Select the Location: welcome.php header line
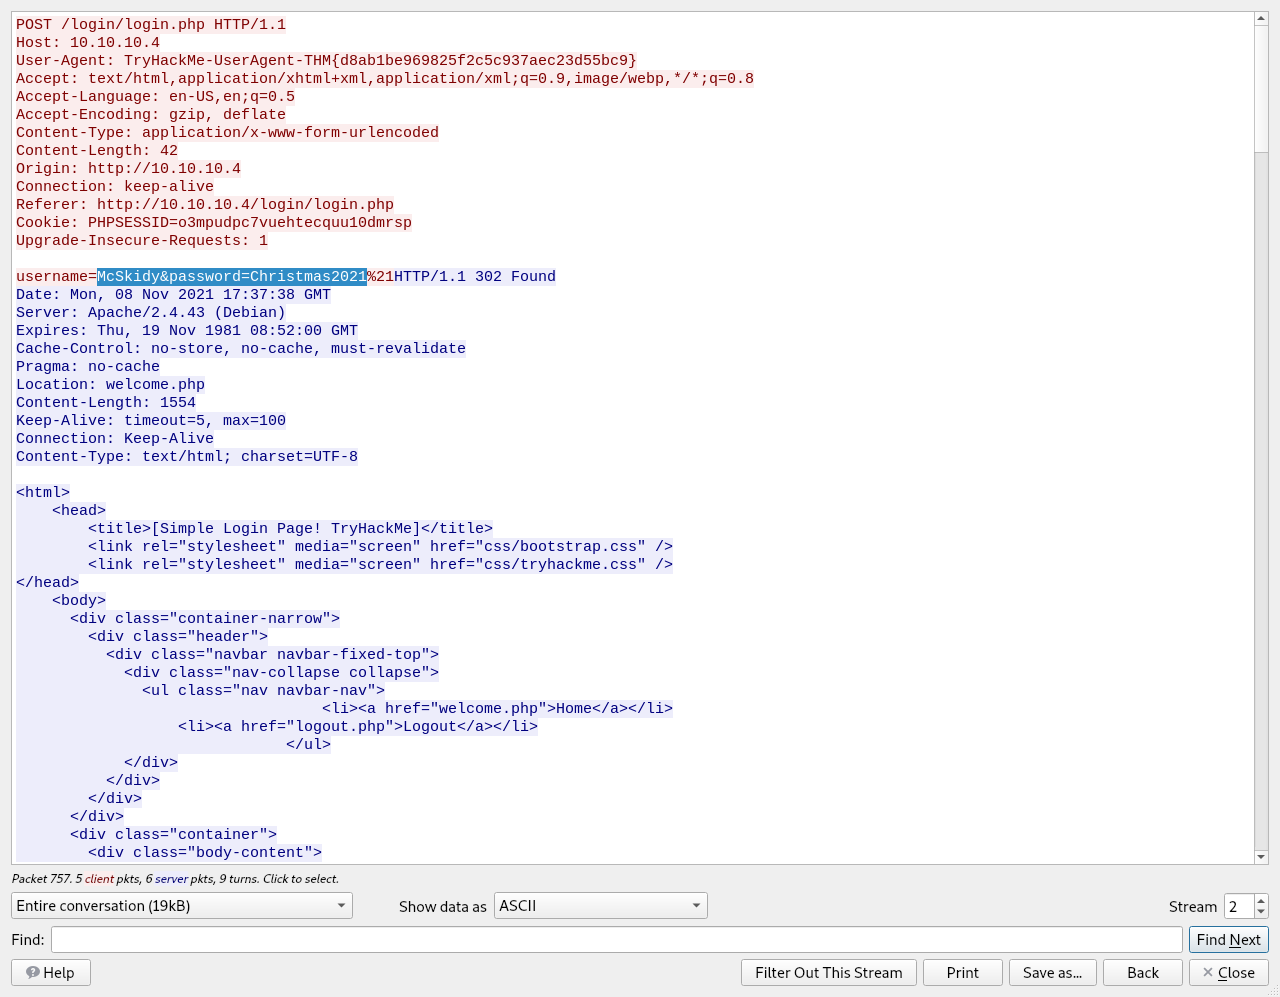The width and height of the screenshot is (1280, 997). coord(110,385)
